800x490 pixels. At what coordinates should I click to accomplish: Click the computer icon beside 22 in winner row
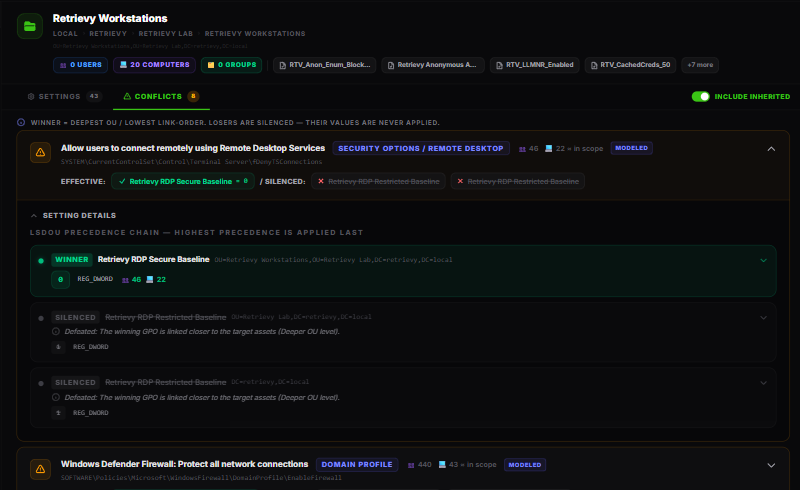tap(149, 279)
